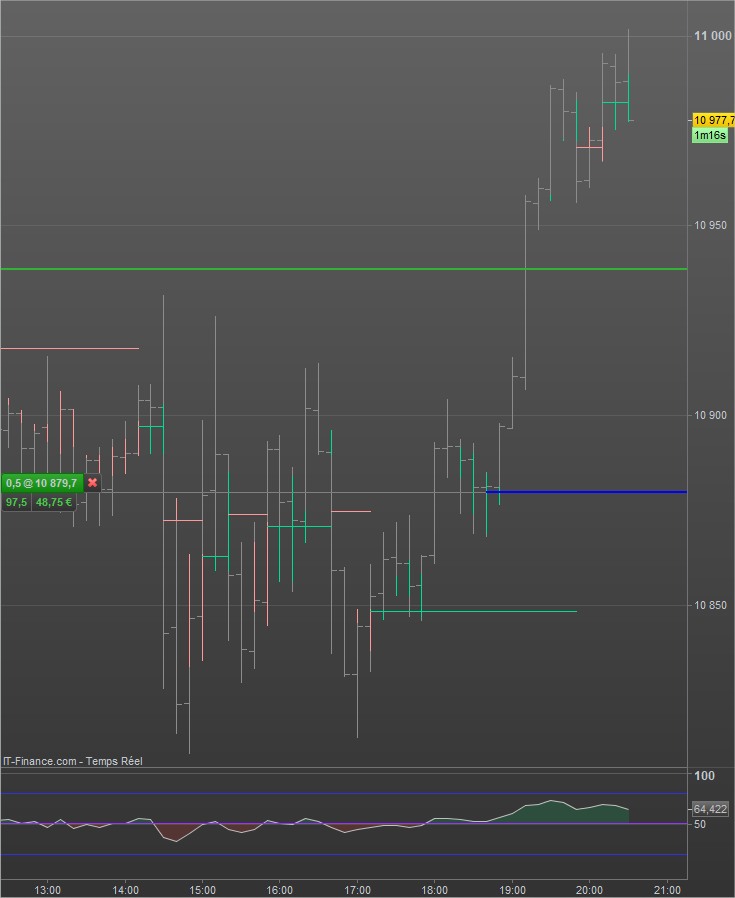Screen dimensions: 735x898
Task: Select the upper blue overbought line in indicator
Action: tap(344, 793)
